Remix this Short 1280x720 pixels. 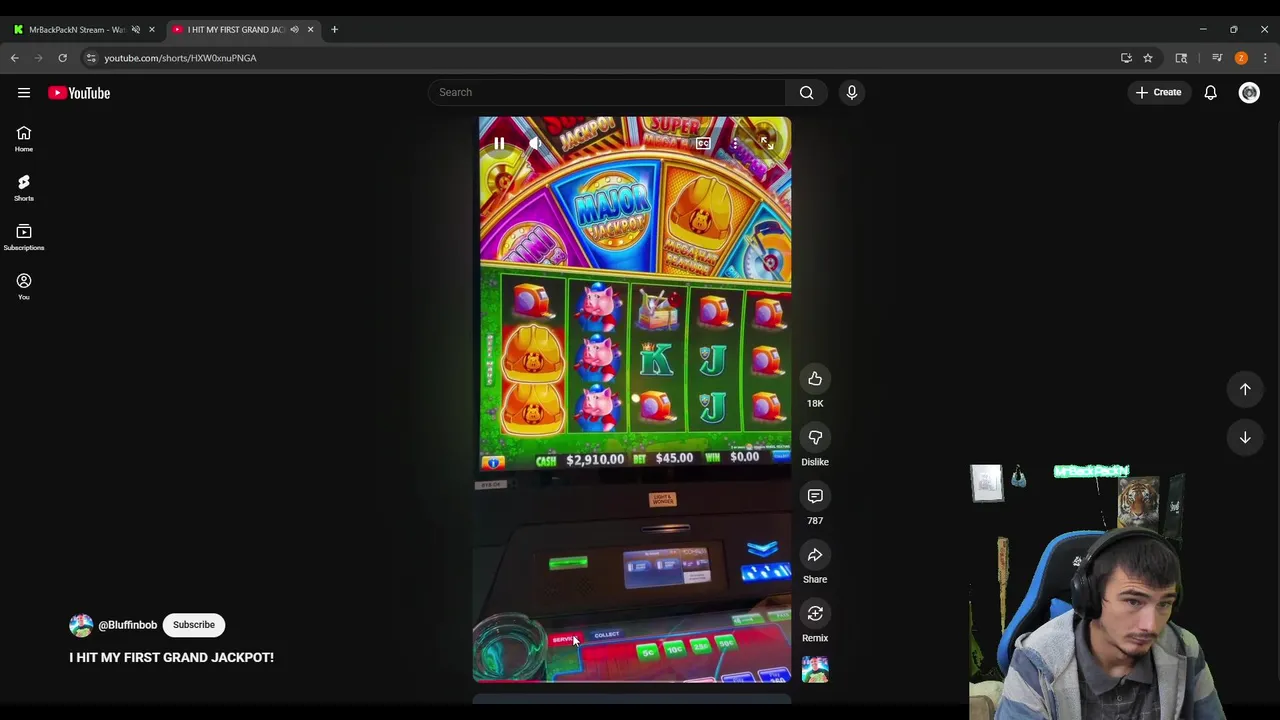click(815, 613)
